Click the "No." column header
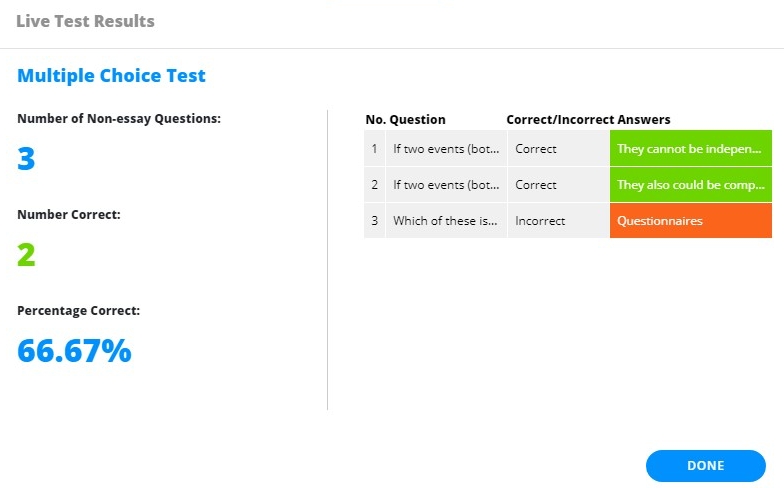Image resolution: width=784 pixels, height=488 pixels. [x=375, y=120]
